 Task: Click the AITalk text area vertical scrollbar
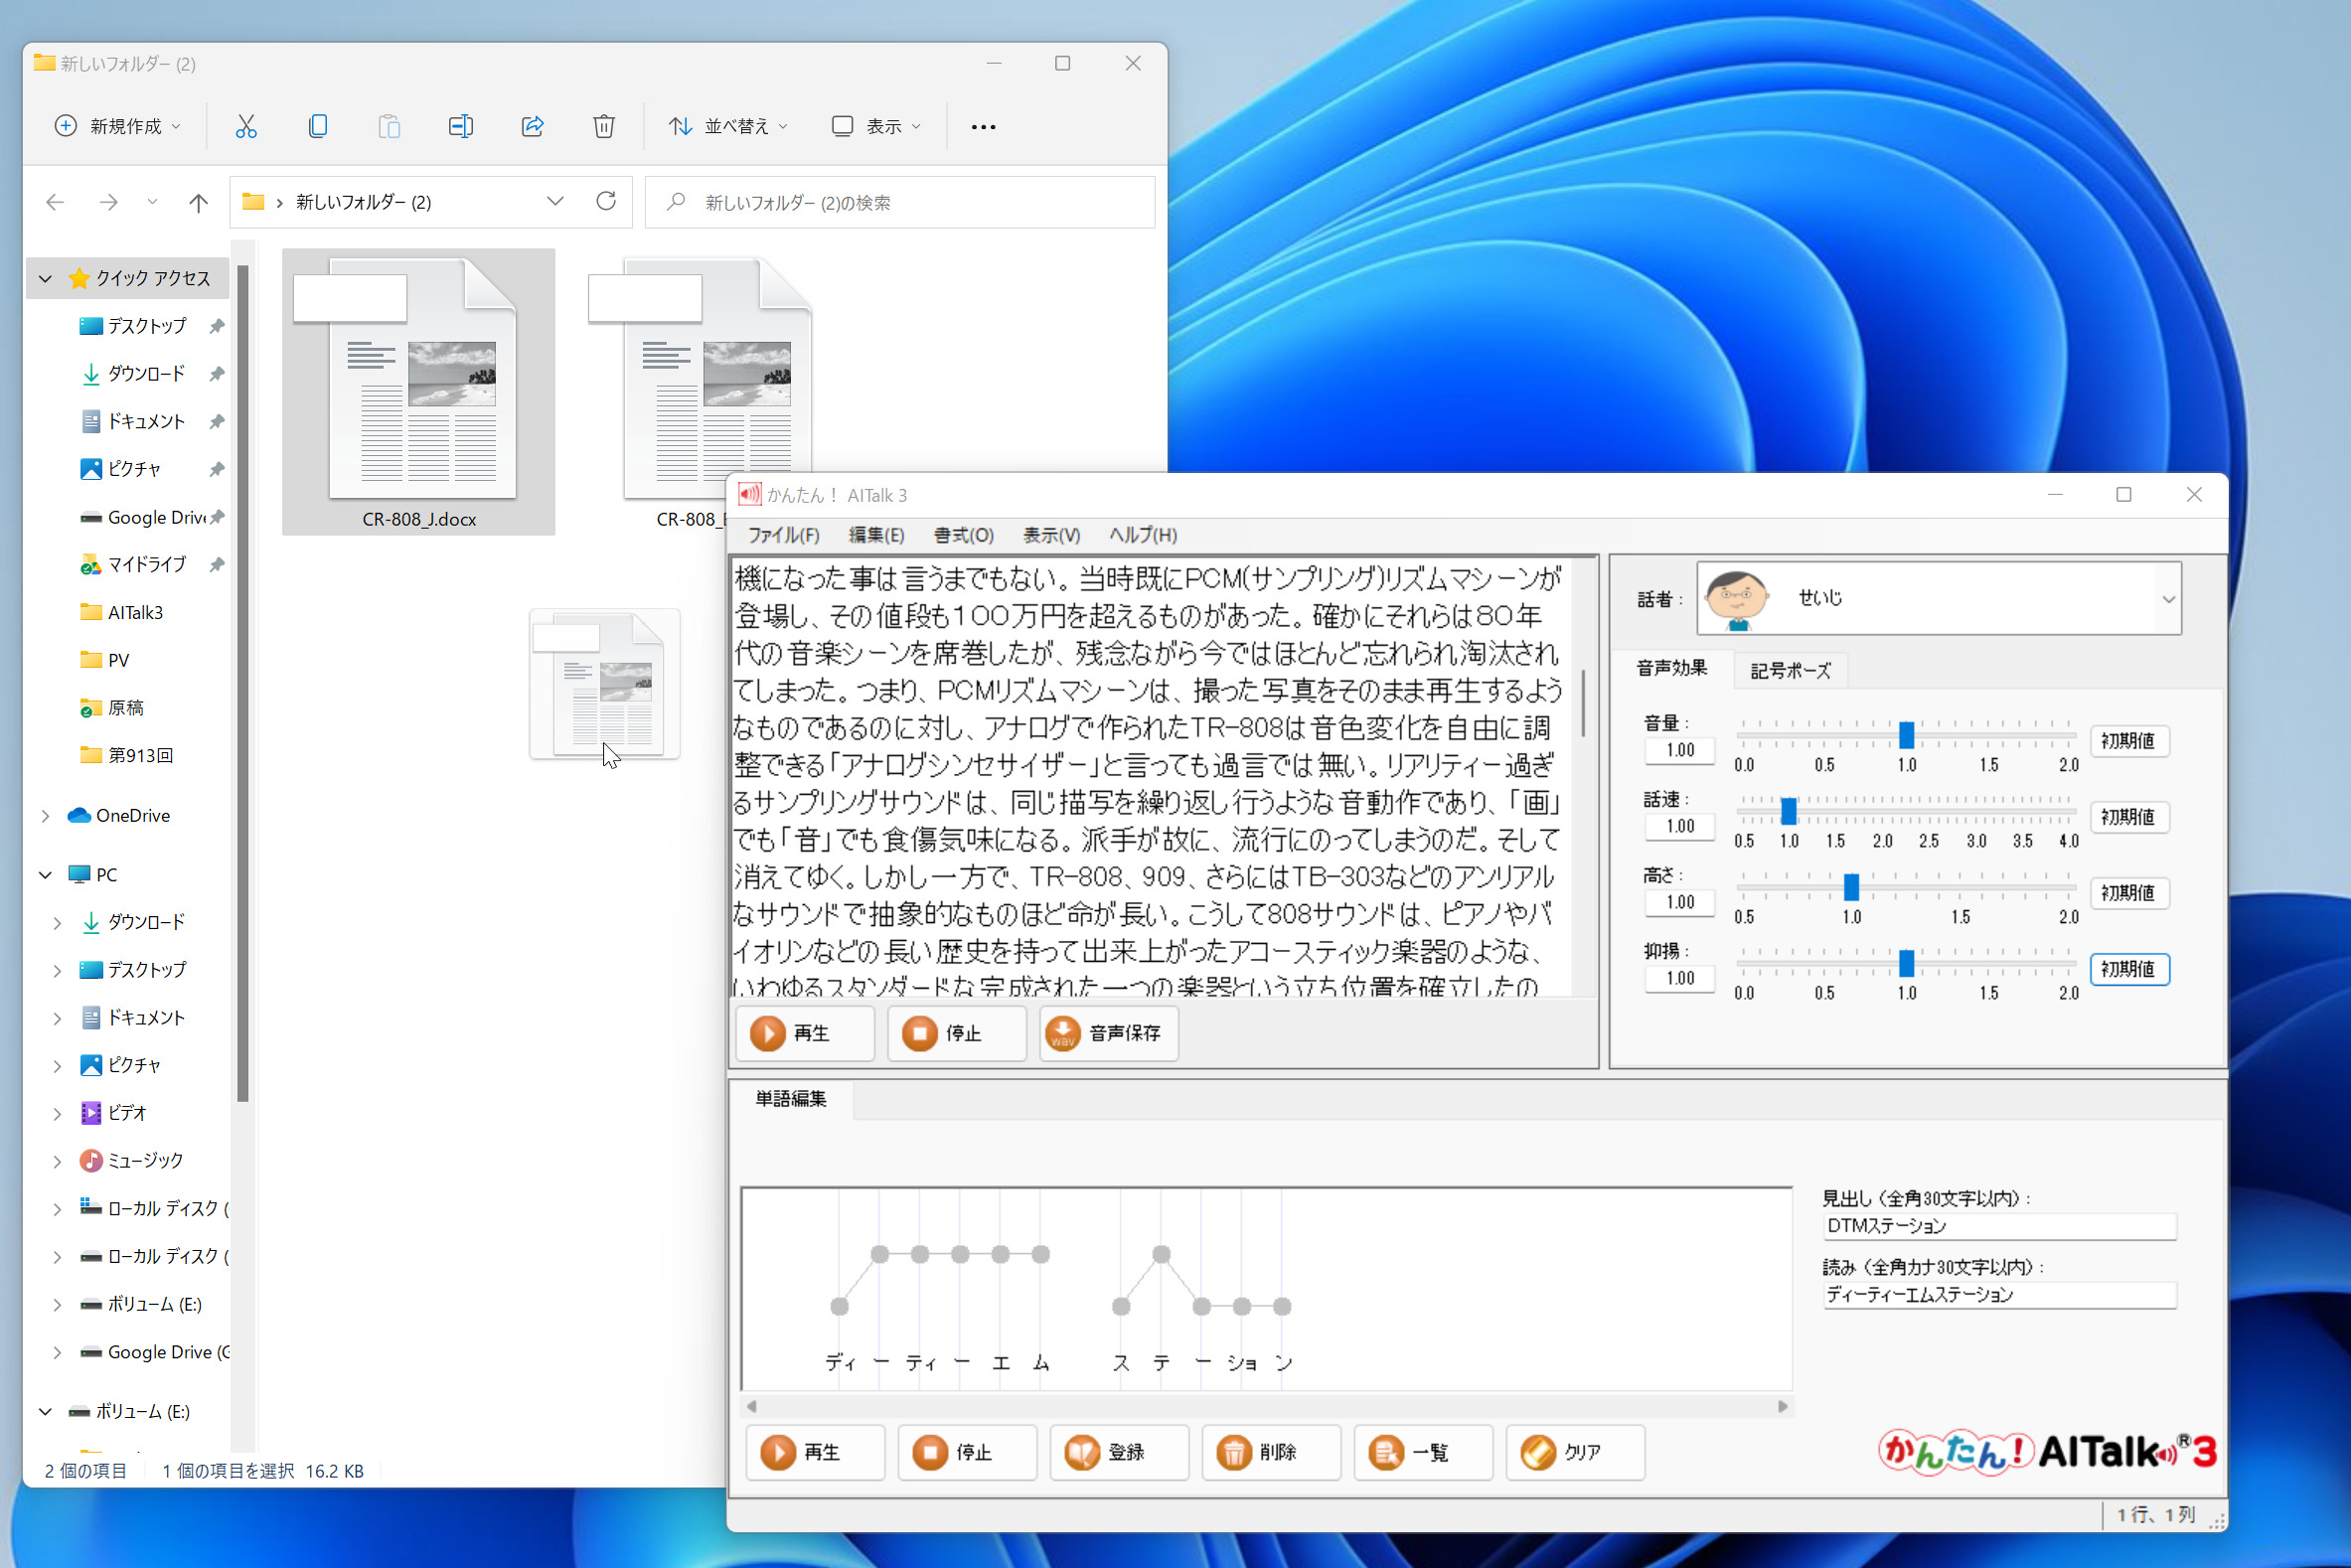pyautogui.click(x=1584, y=702)
